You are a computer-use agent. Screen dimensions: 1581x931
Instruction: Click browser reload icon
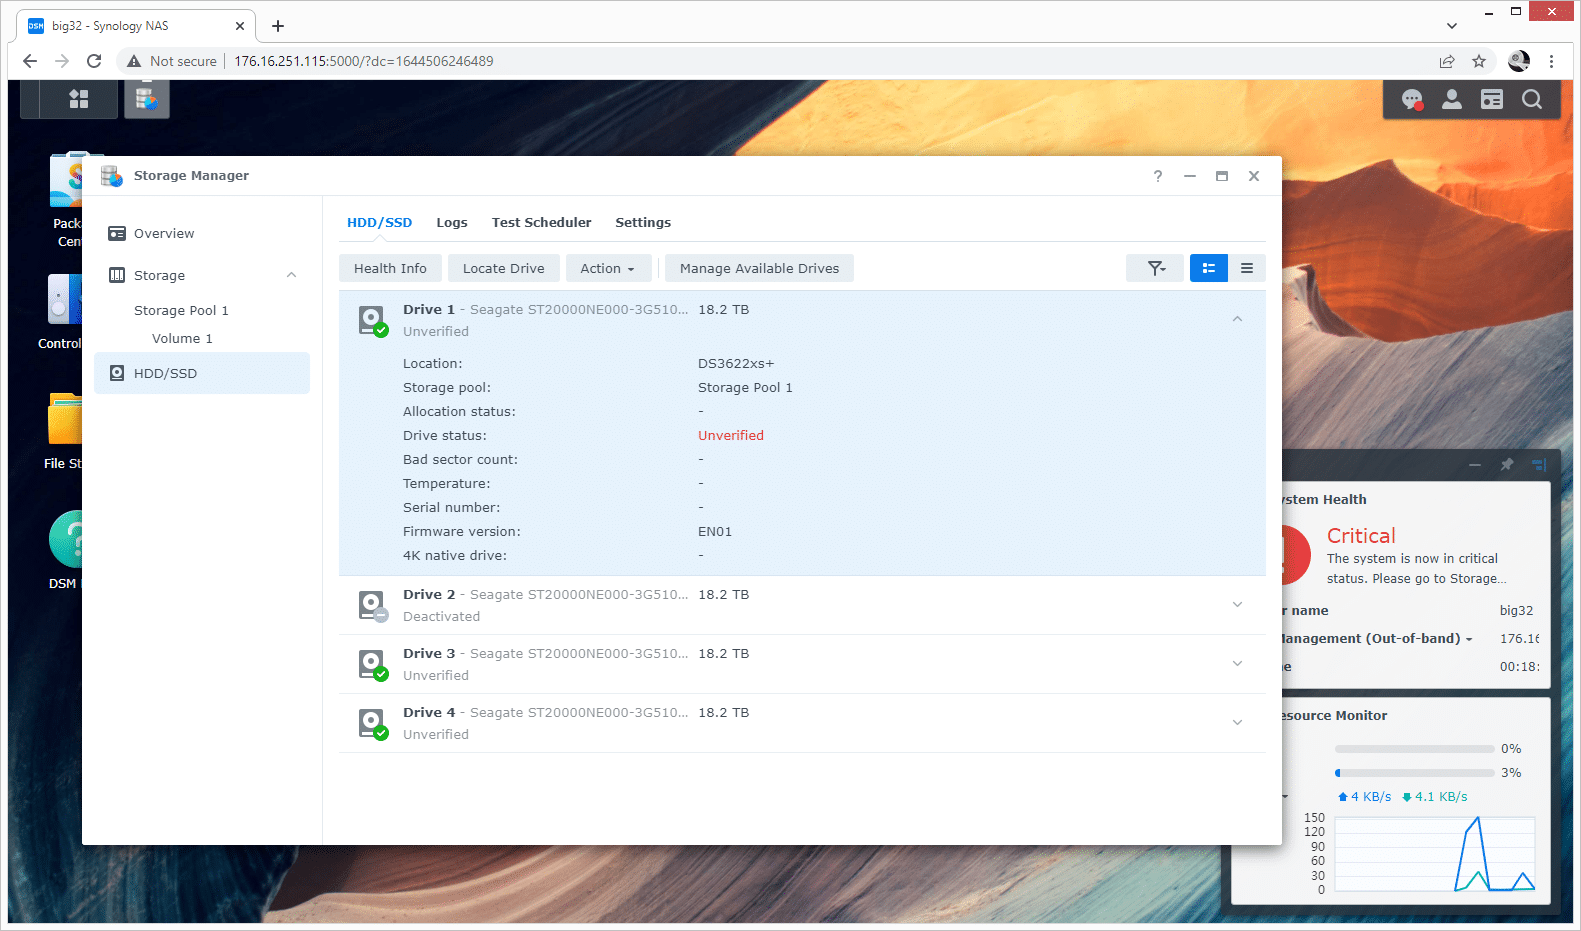click(x=94, y=61)
